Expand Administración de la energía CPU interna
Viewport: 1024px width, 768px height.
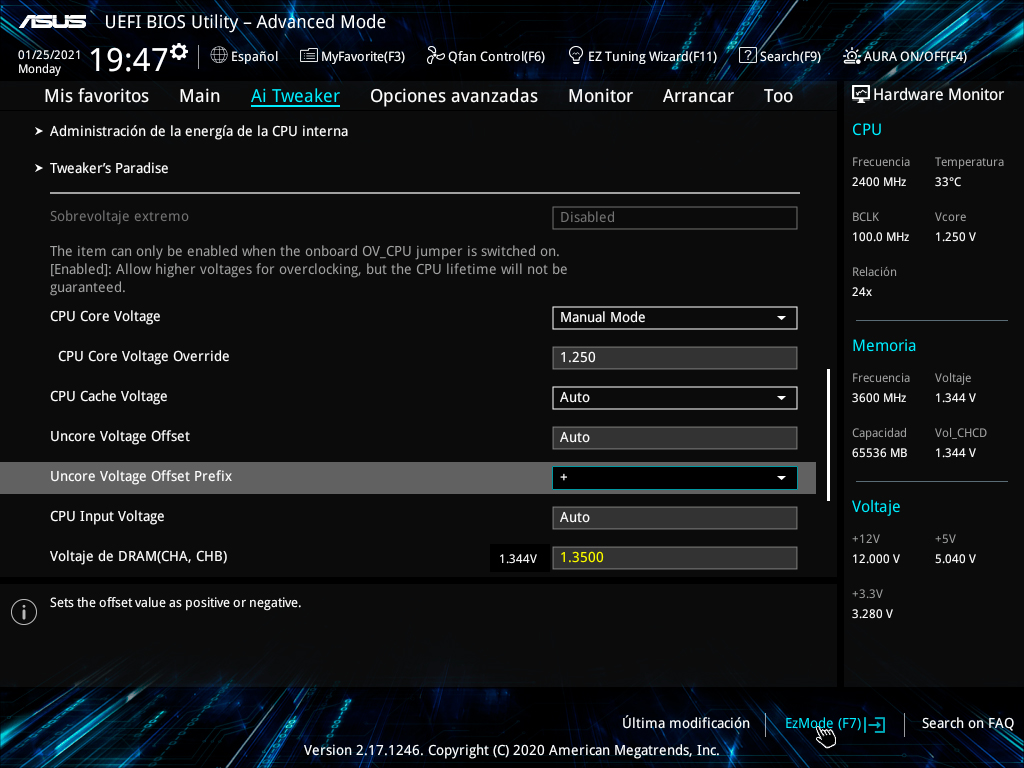coord(198,131)
